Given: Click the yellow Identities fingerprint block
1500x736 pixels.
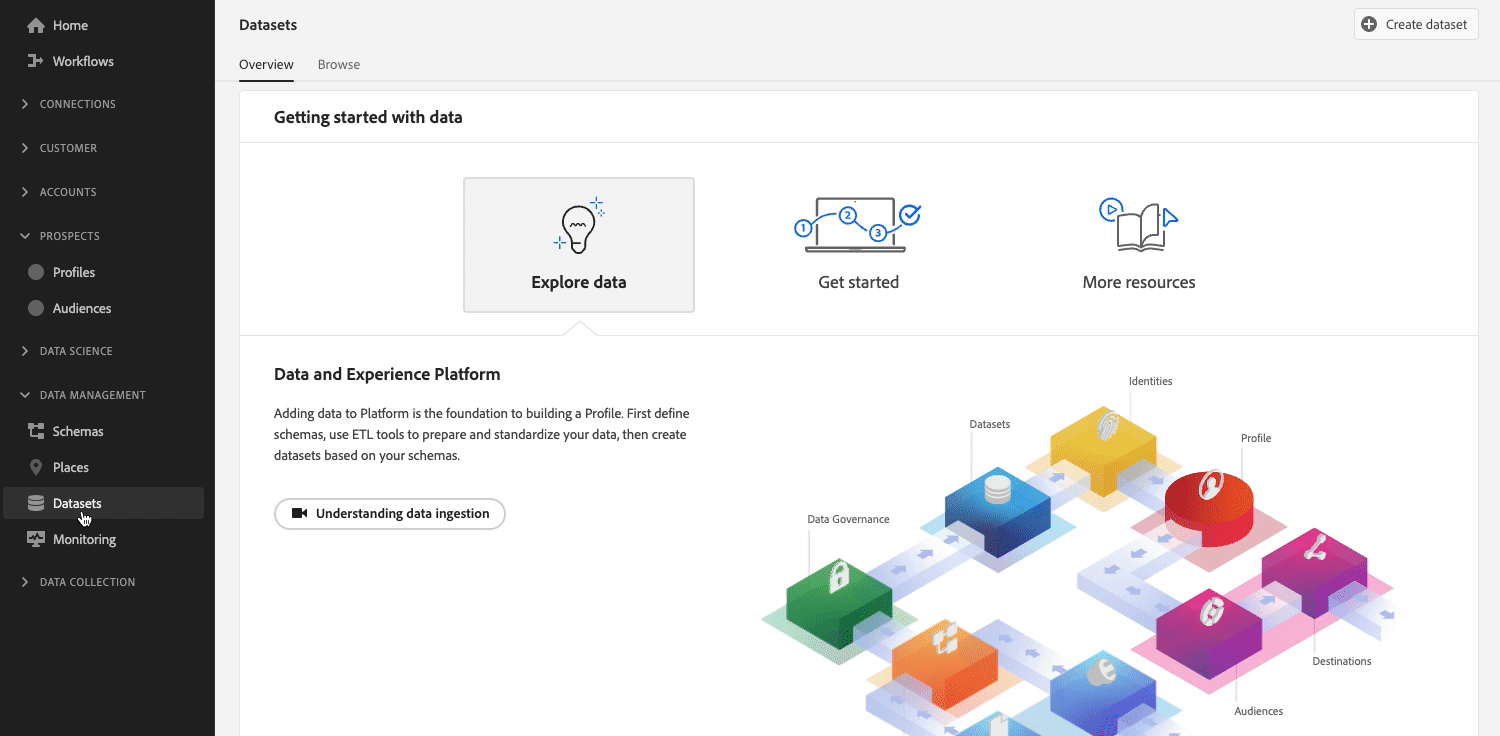Looking at the screenshot, I should 1104,450.
